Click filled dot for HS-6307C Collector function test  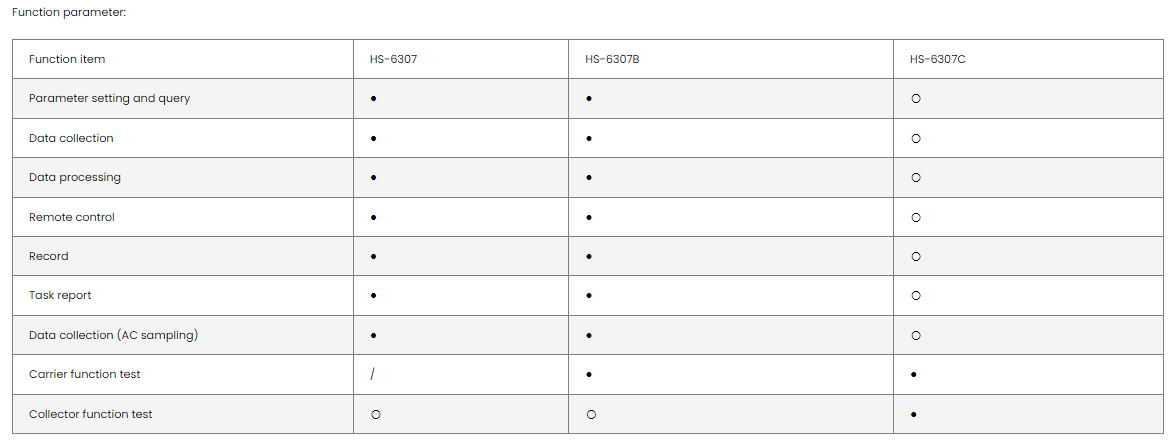pyautogui.click(x=915, y=414)
